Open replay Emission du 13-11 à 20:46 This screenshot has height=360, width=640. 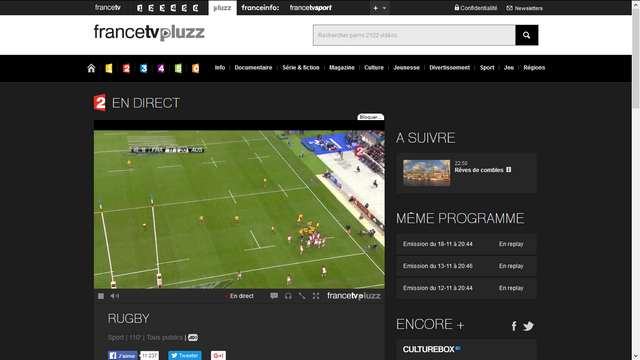point(466,266)
